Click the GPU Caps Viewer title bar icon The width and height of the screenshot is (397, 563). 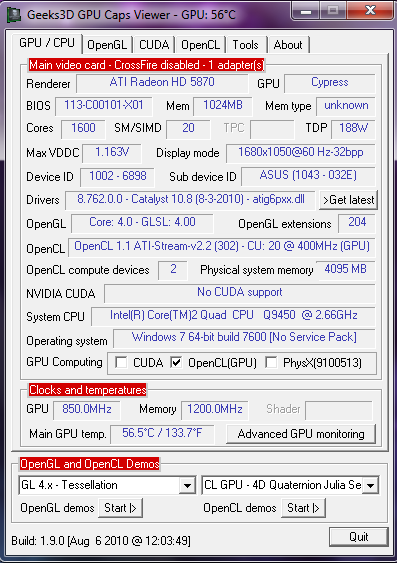[x=14, y=14]
